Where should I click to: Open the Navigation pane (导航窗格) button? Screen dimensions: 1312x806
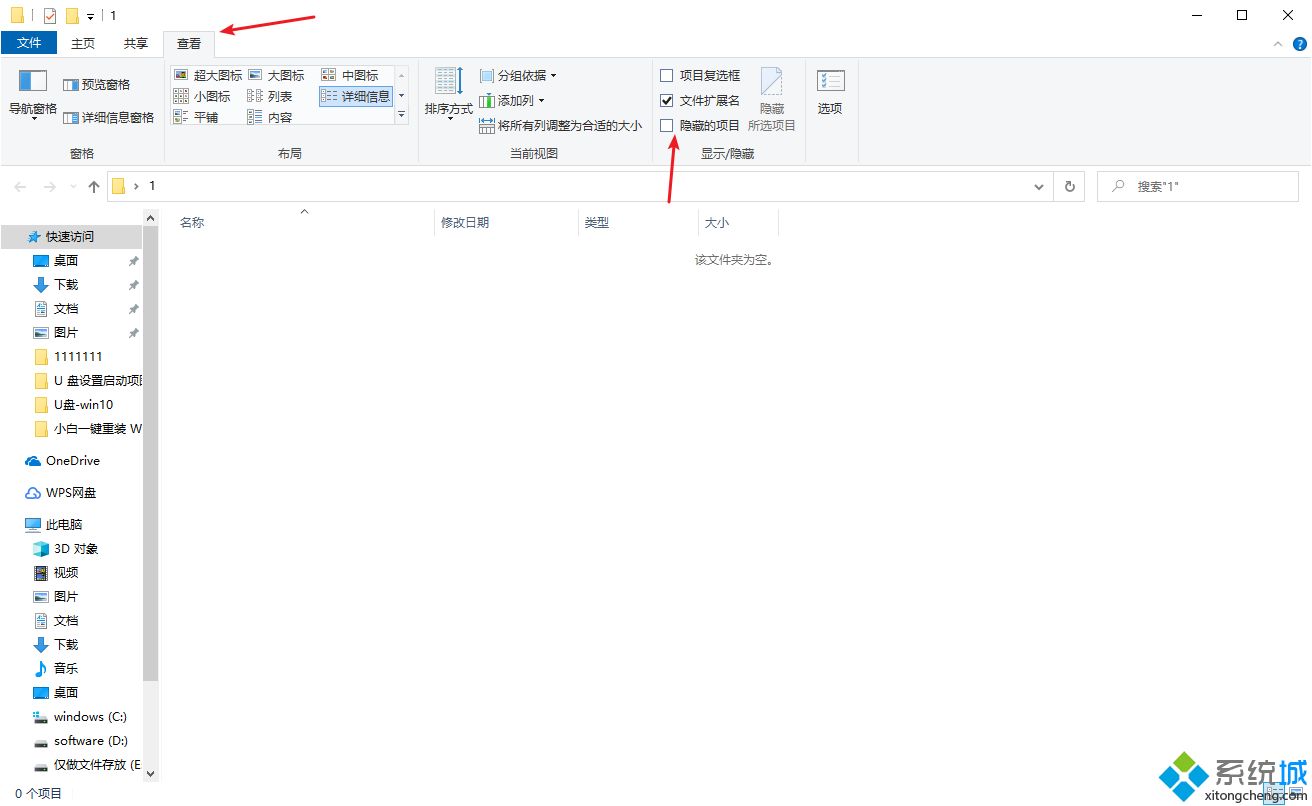pos(33,95)
